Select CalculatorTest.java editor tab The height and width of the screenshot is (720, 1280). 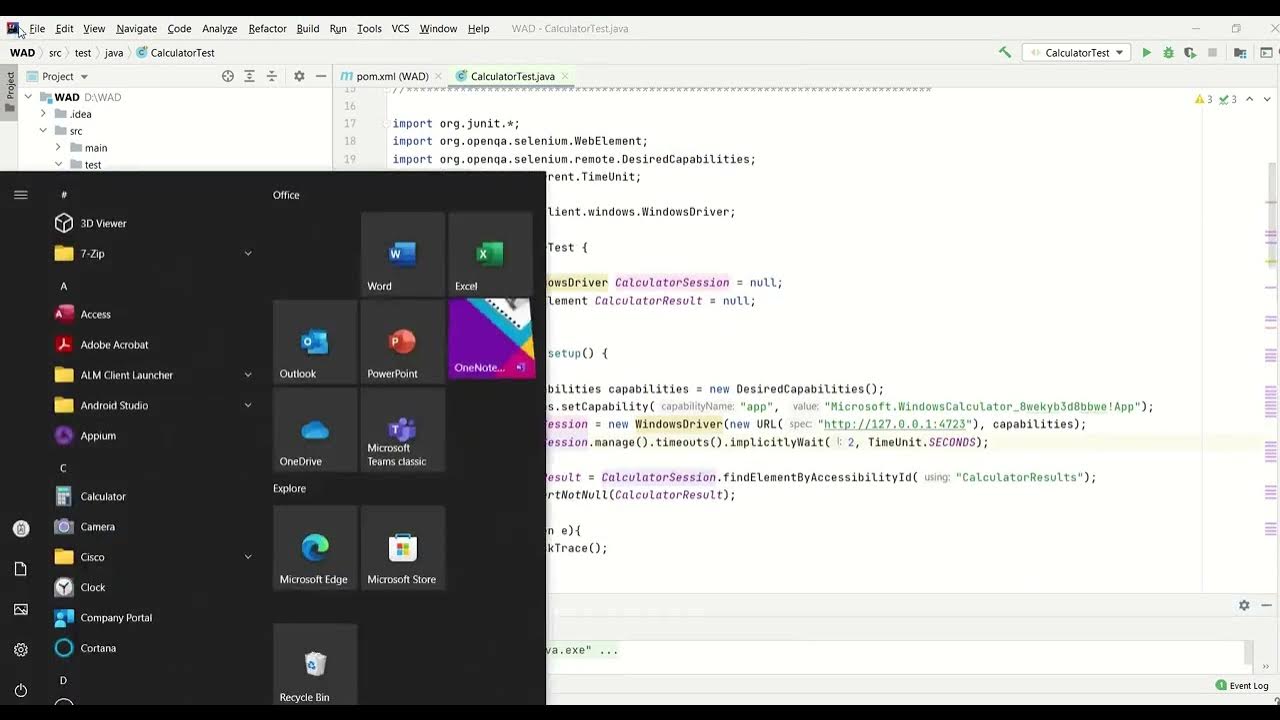coord(512,76)
